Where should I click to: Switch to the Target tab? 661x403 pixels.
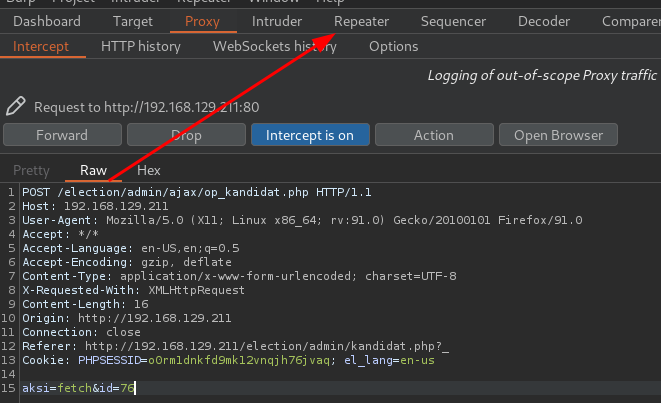point(133,21)
